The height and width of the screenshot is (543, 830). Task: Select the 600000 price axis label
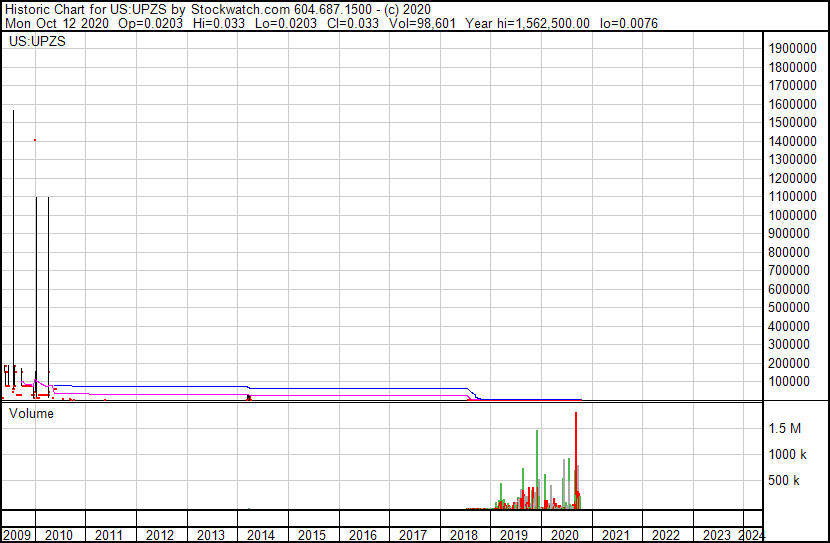pos(789,289)
